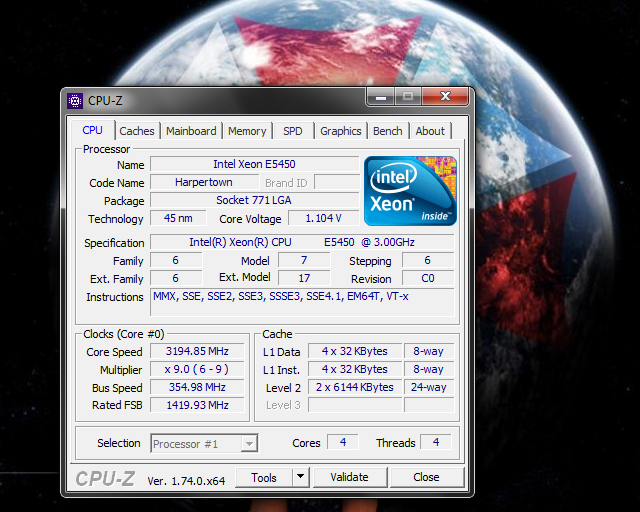Viewport: 640px width, 512px height.
Task: Click the Threads count value 4
Action: (436, 442)
